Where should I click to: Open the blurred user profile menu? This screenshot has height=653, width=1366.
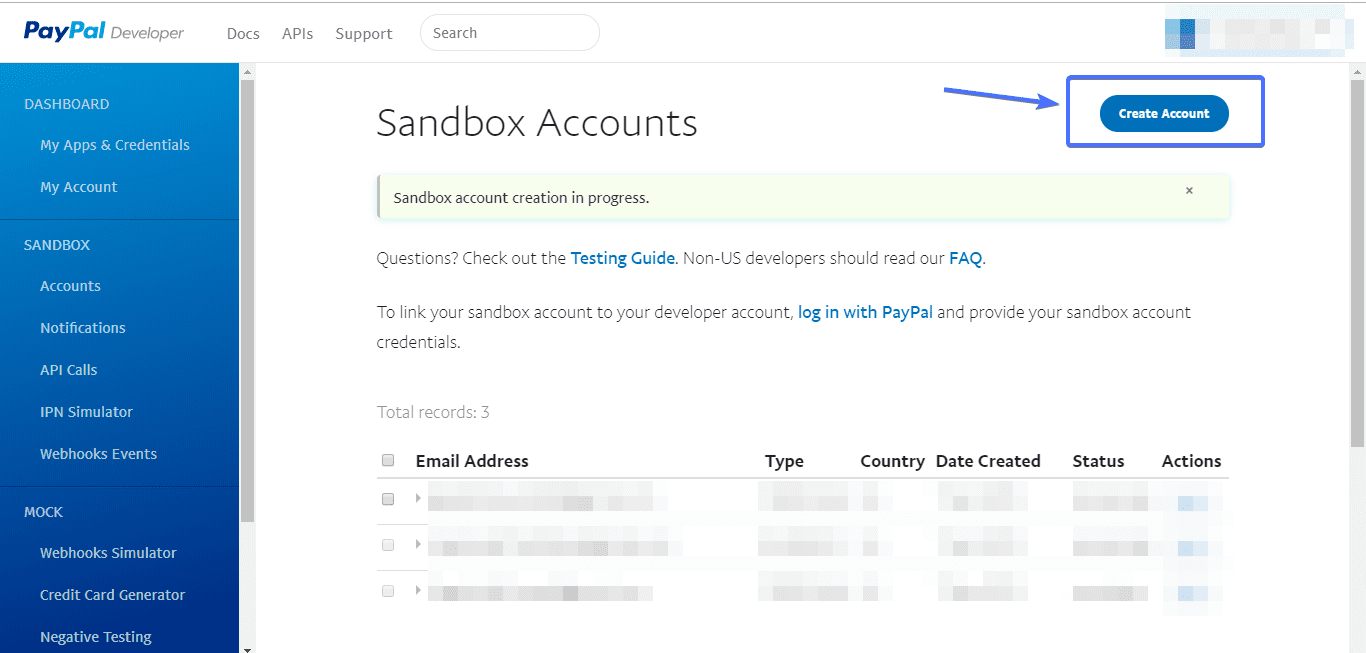click(1257, 33)
